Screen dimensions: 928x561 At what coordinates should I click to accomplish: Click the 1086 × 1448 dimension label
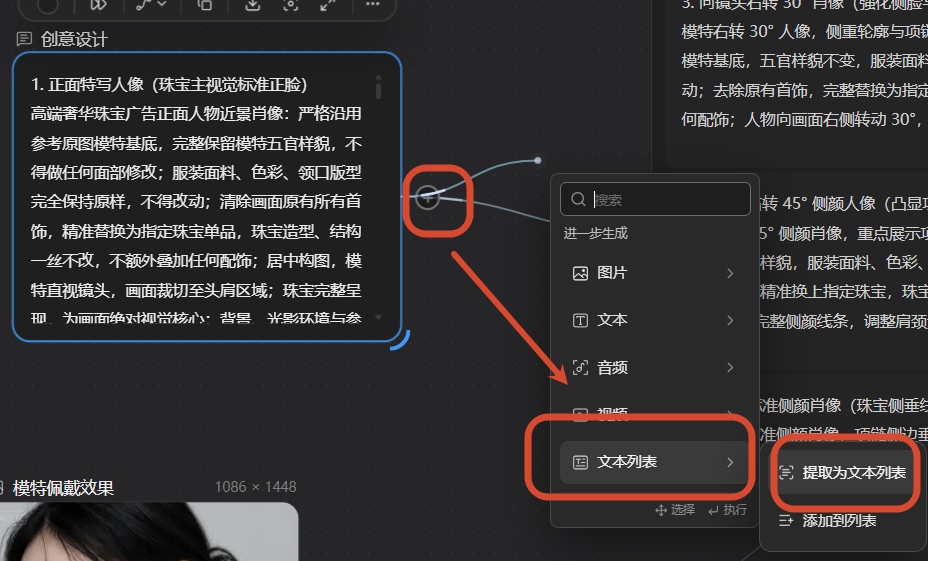[x=255, y=486]
